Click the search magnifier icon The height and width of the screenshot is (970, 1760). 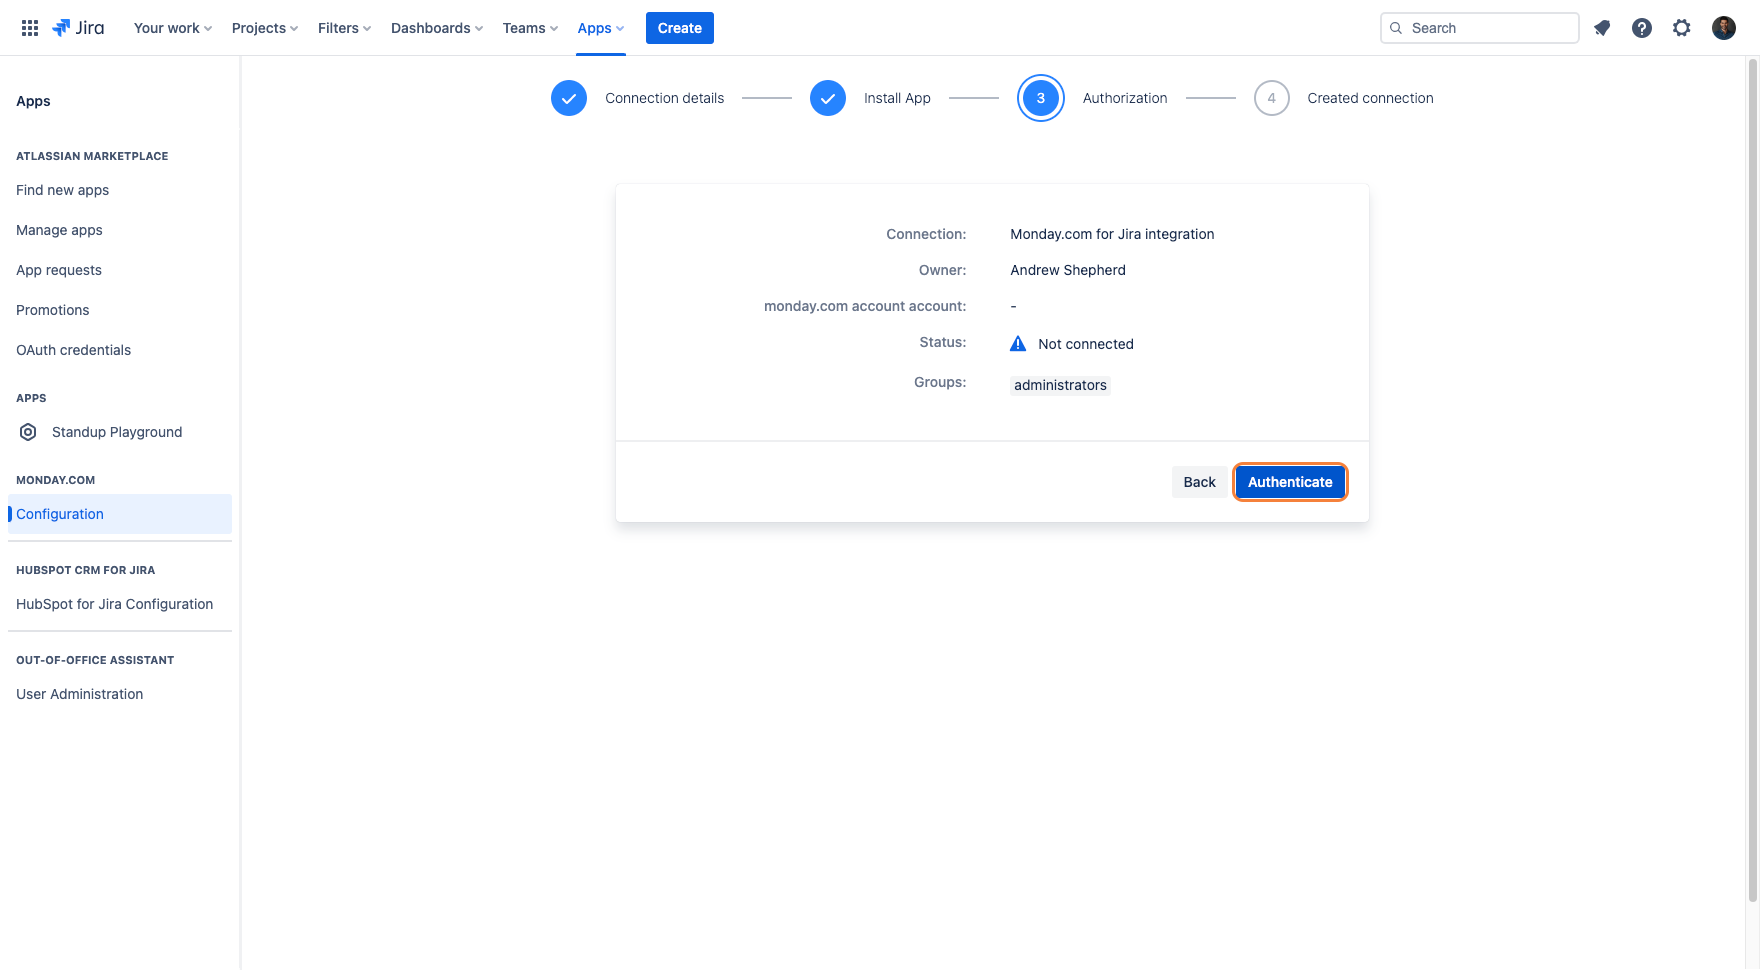[x=1396, y=28]
